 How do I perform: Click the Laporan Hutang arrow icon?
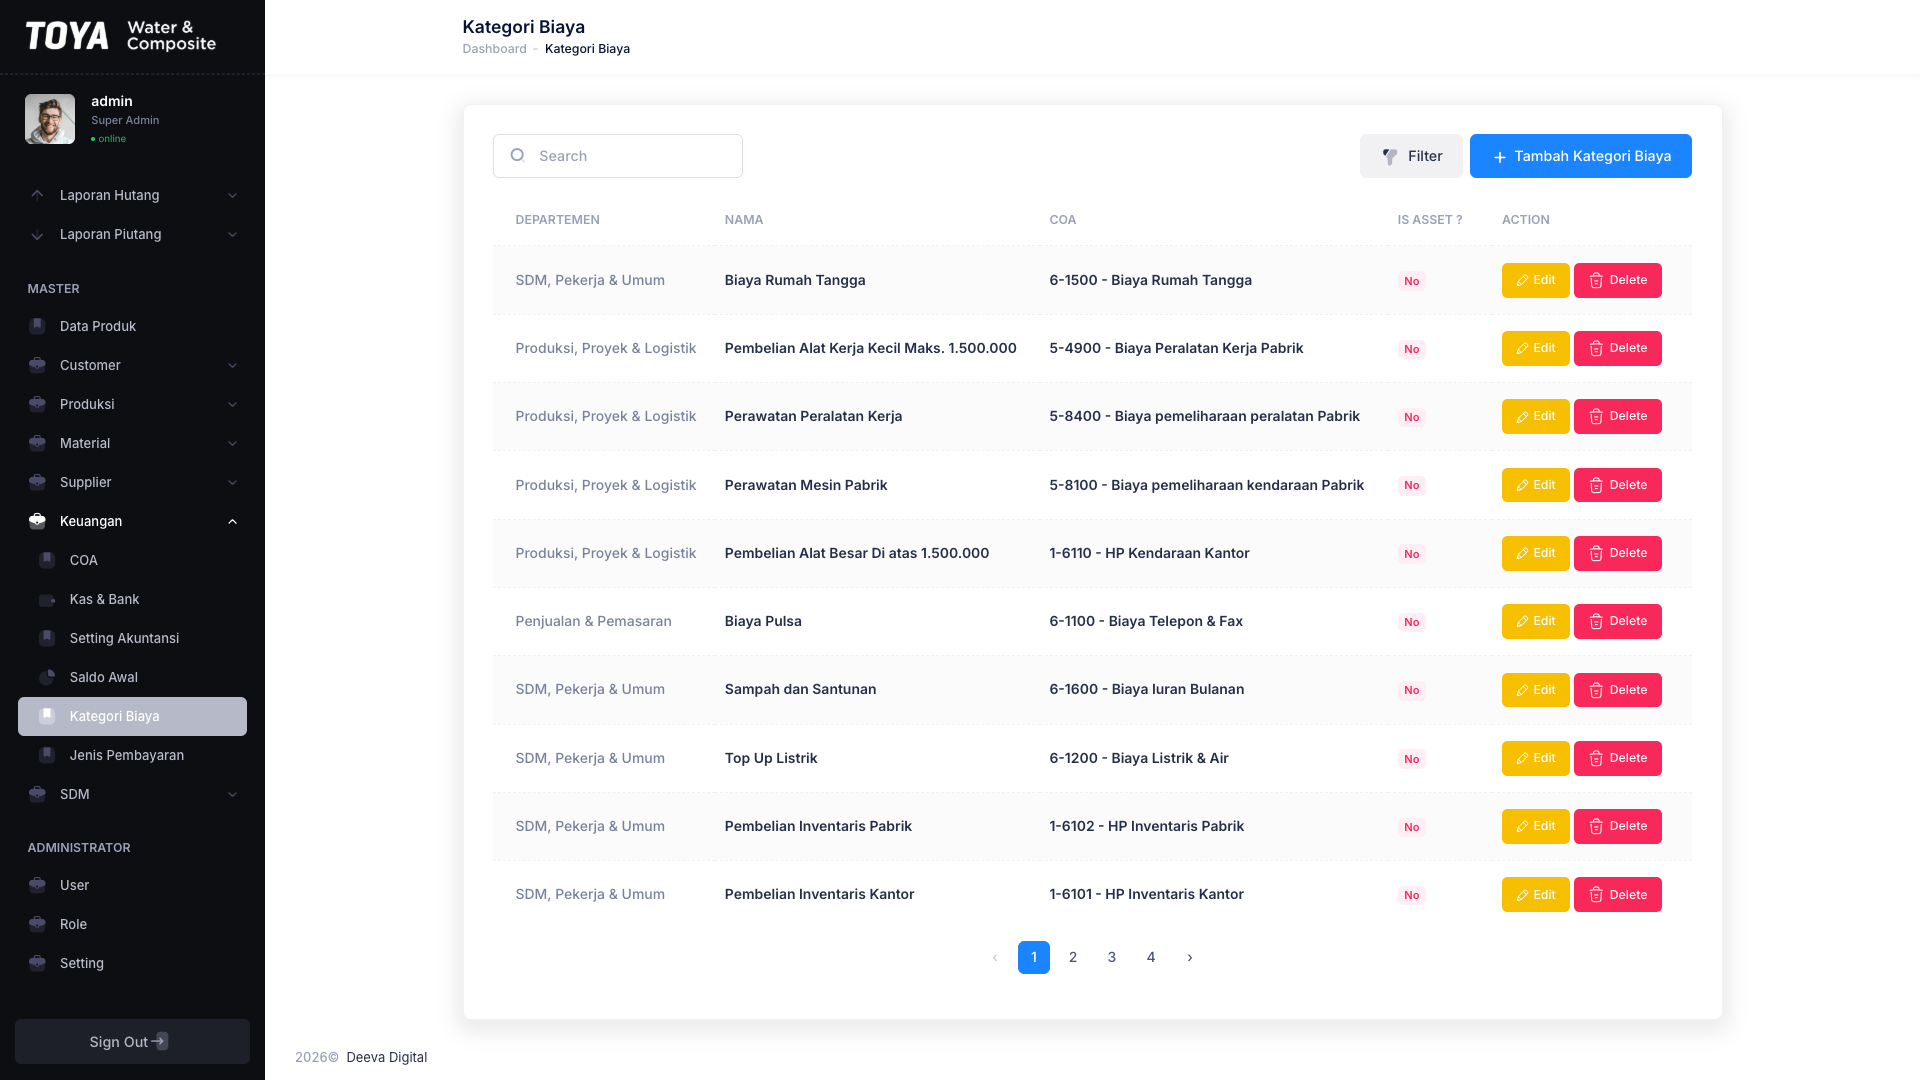coord(37,195)
